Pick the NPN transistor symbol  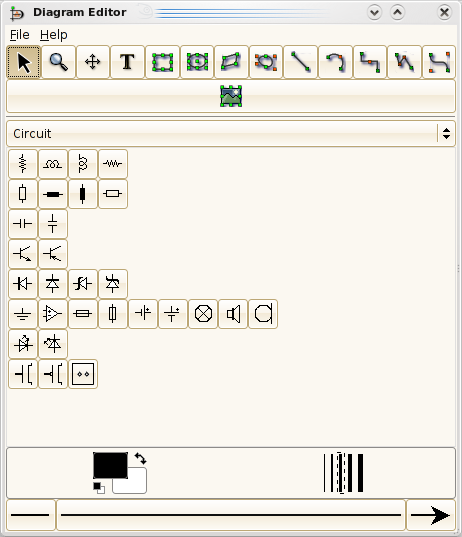point(23,254)
